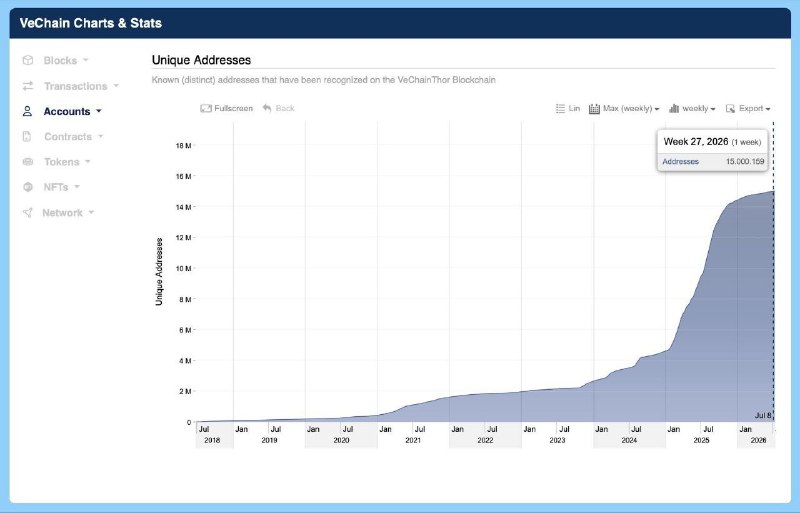Open the Export dropdown caret
The width and height of the screenshot is (800, 513).
click(768, 109)
